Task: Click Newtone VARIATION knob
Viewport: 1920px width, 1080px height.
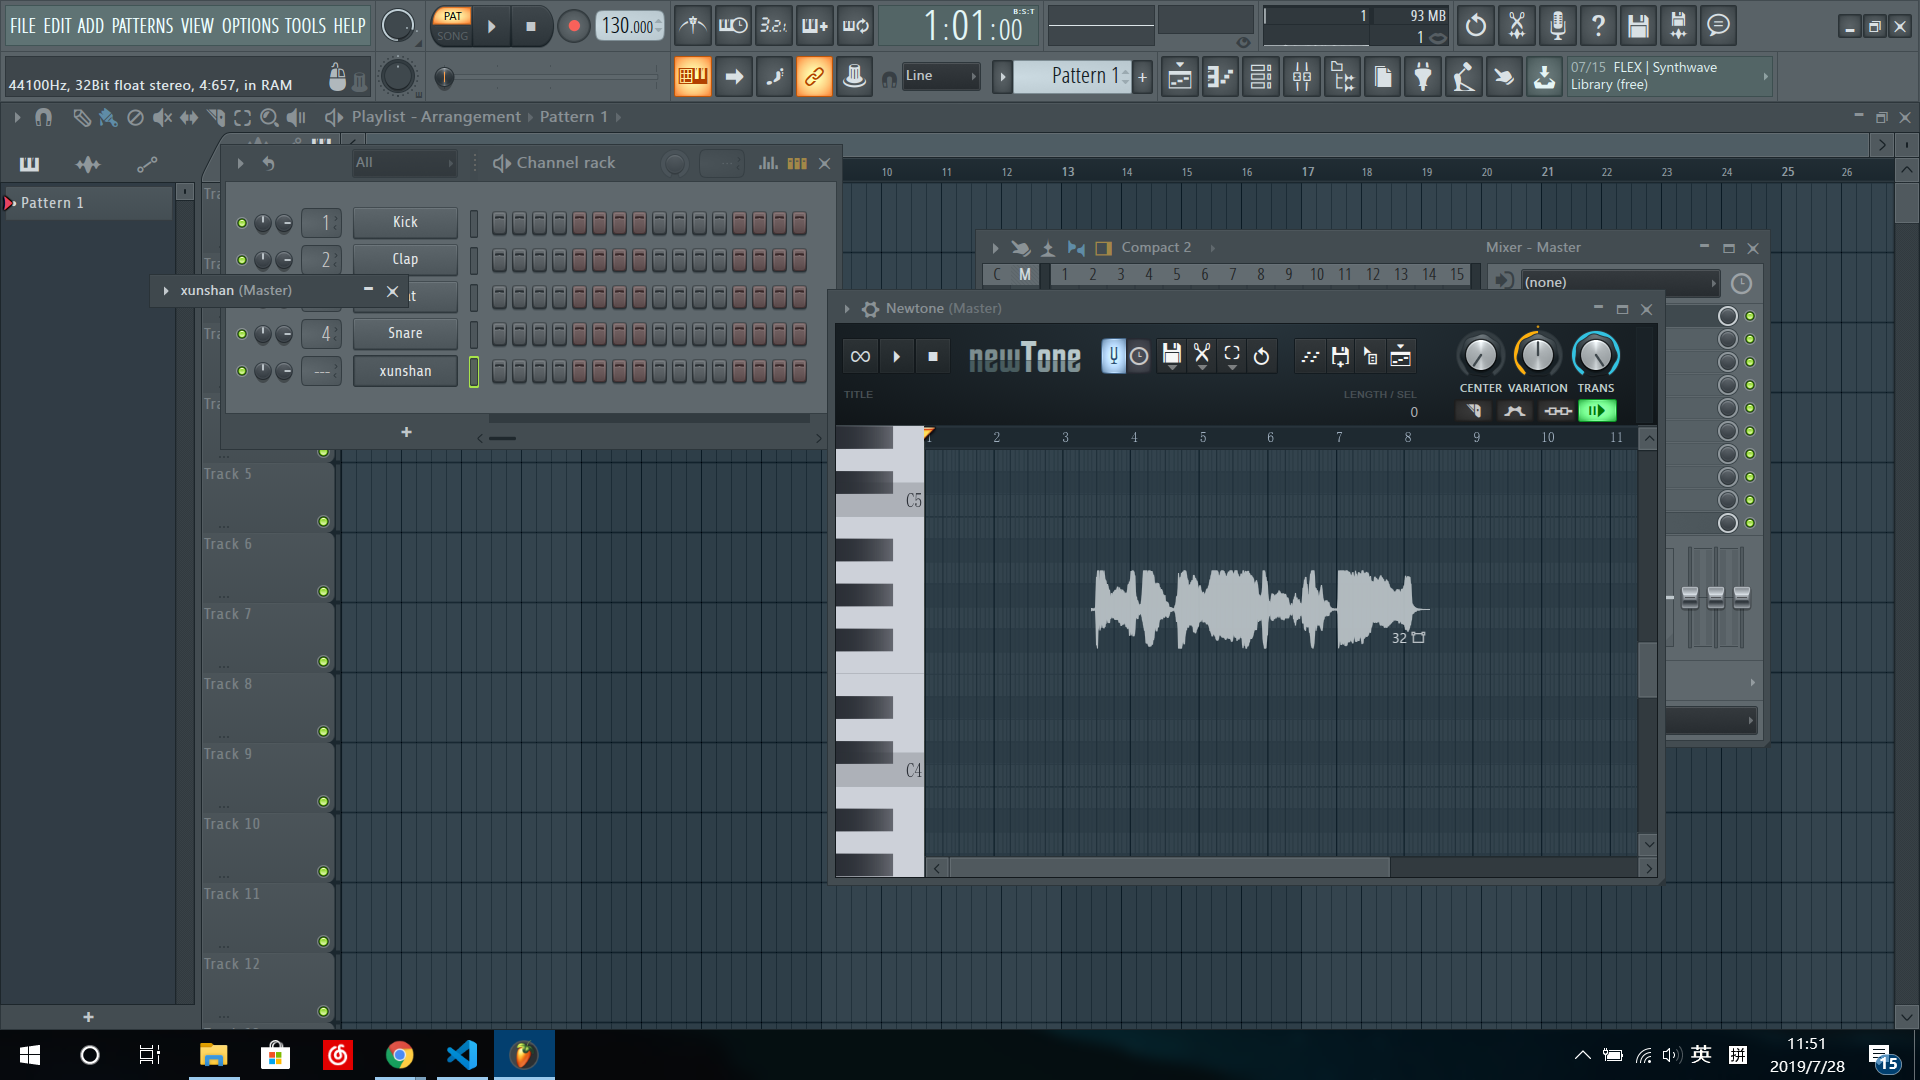Action: point(1537,354)
